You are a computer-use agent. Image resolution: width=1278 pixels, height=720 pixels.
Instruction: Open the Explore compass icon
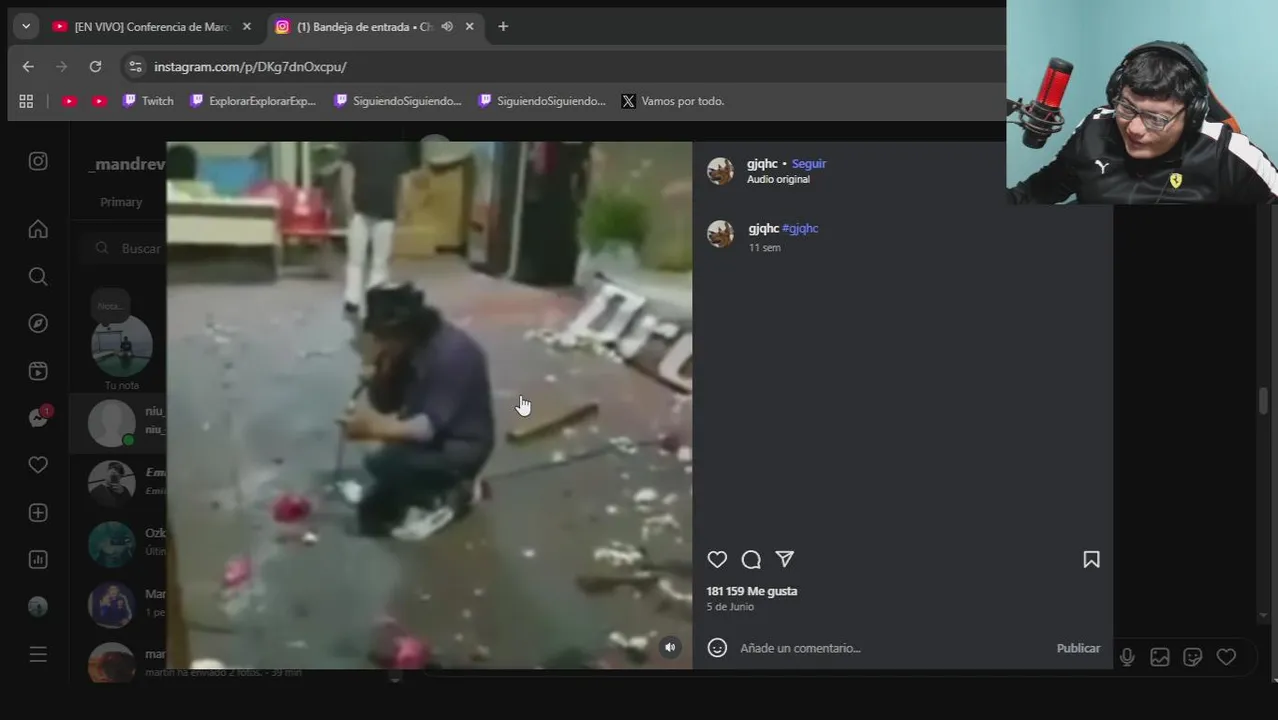(38, 323)
